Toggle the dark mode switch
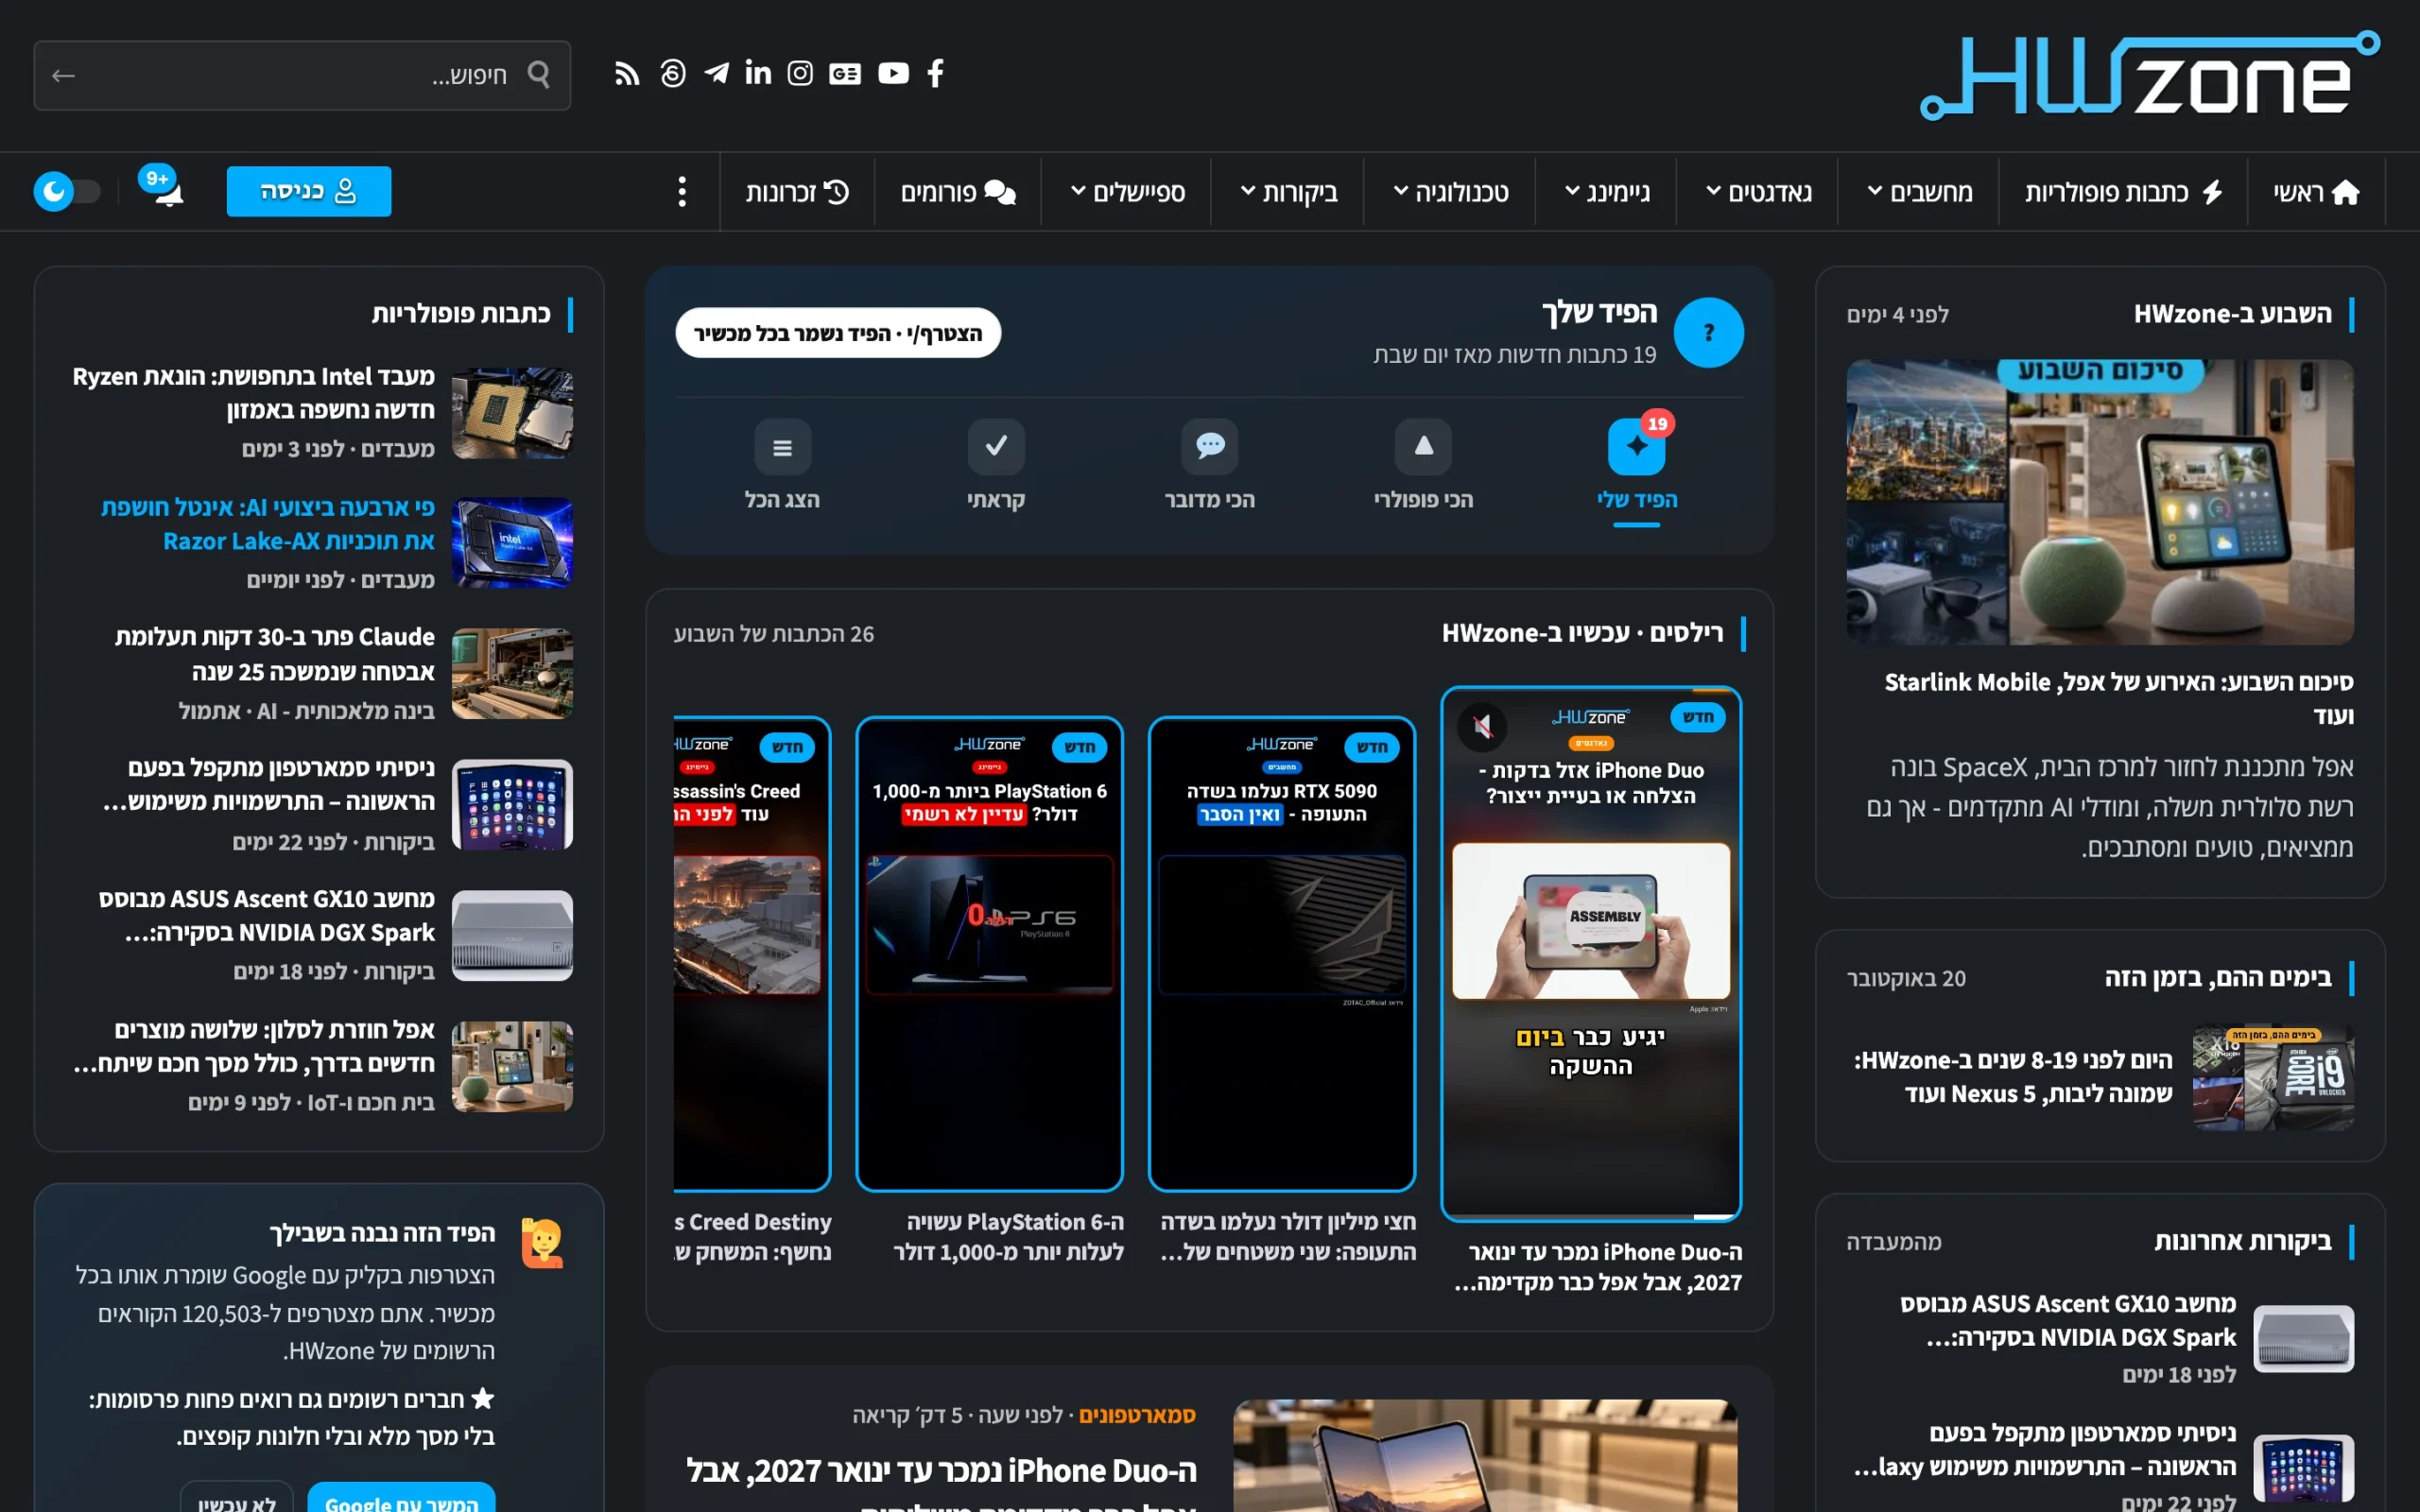The height and width of the screenshot is (1512, 2420). (67, 191)
